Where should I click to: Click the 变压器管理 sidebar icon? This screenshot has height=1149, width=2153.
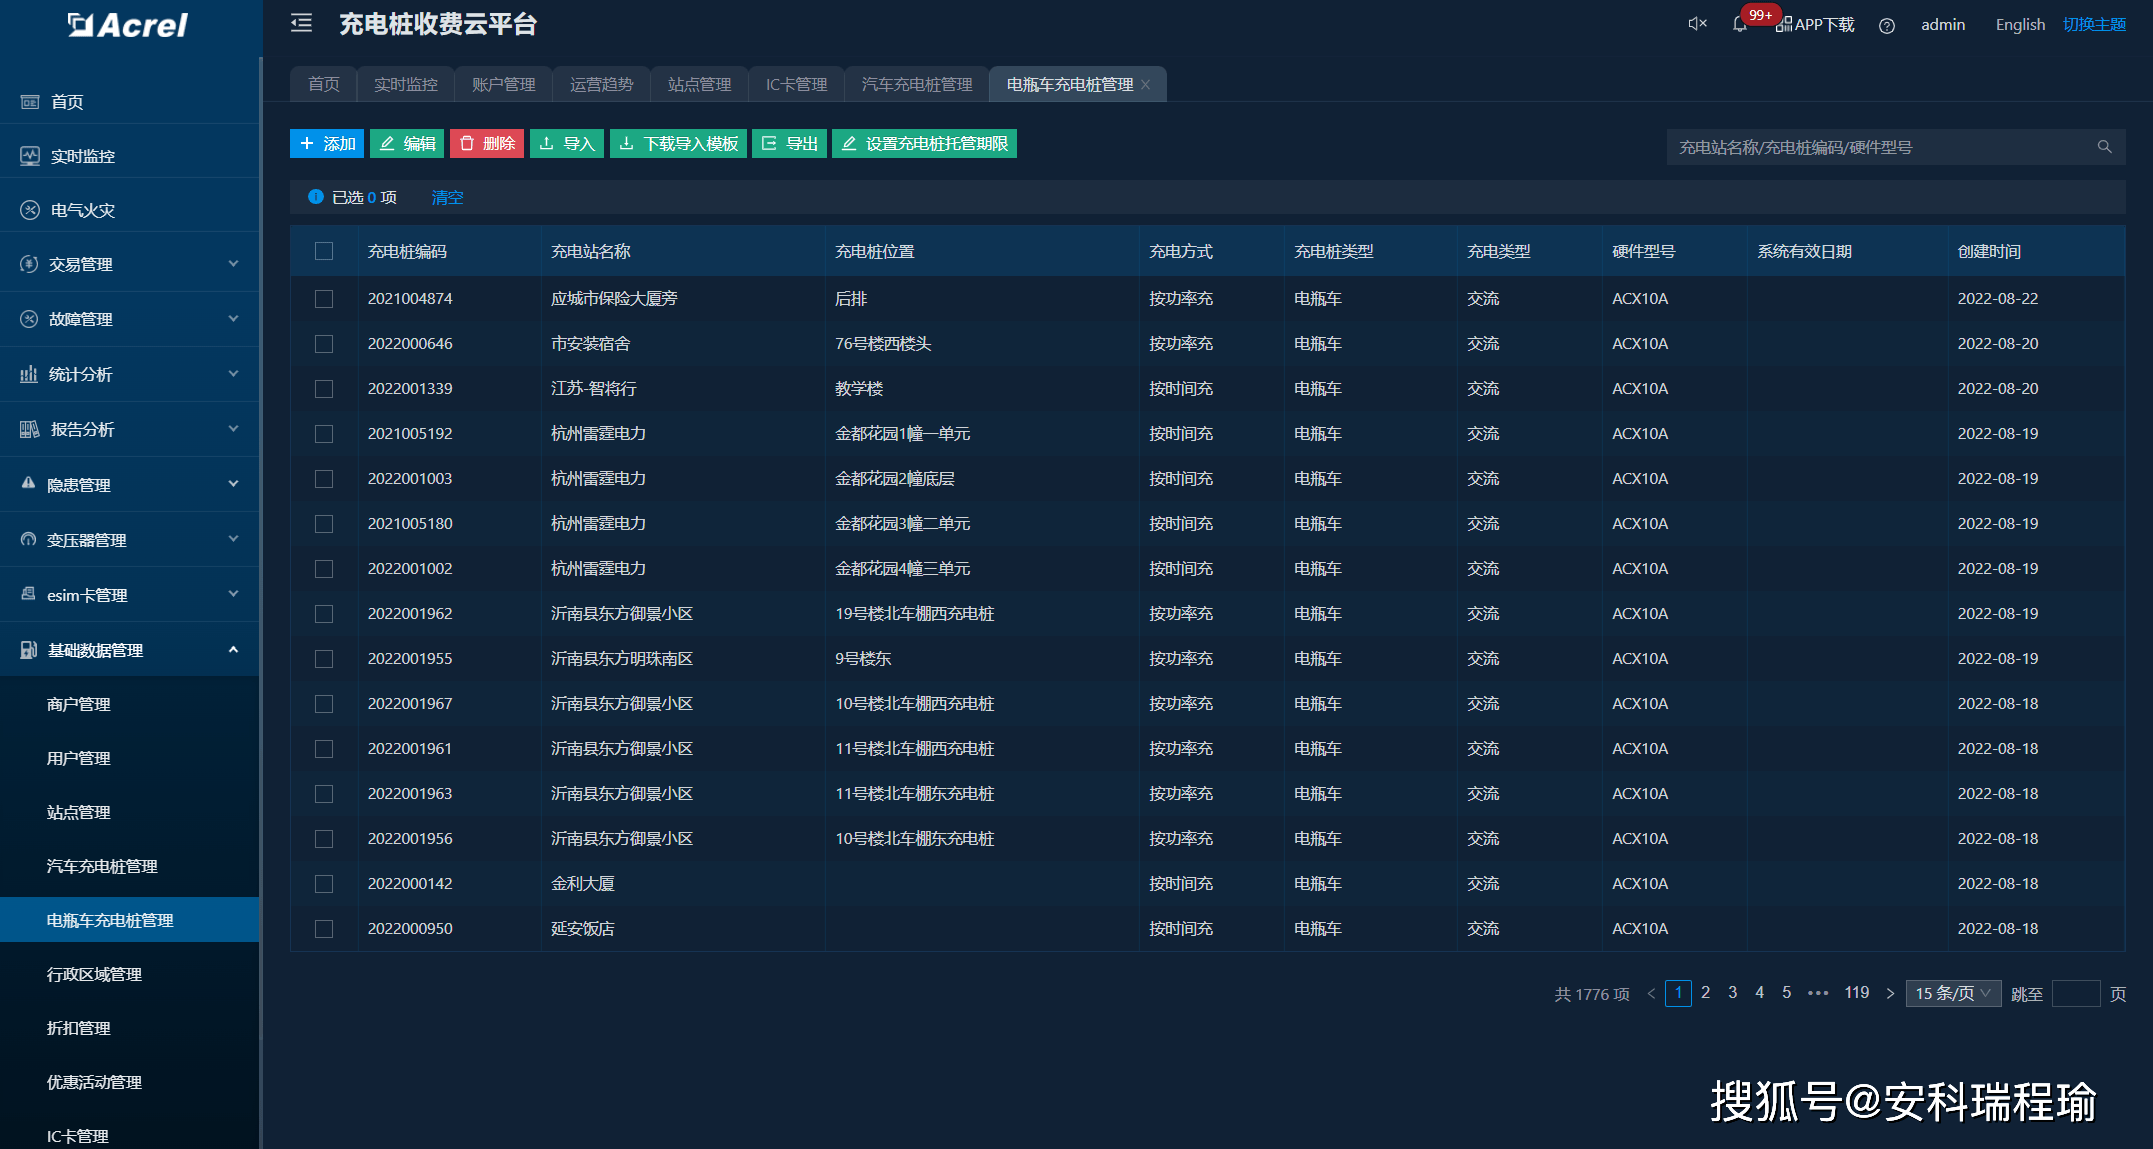point(28,539)
